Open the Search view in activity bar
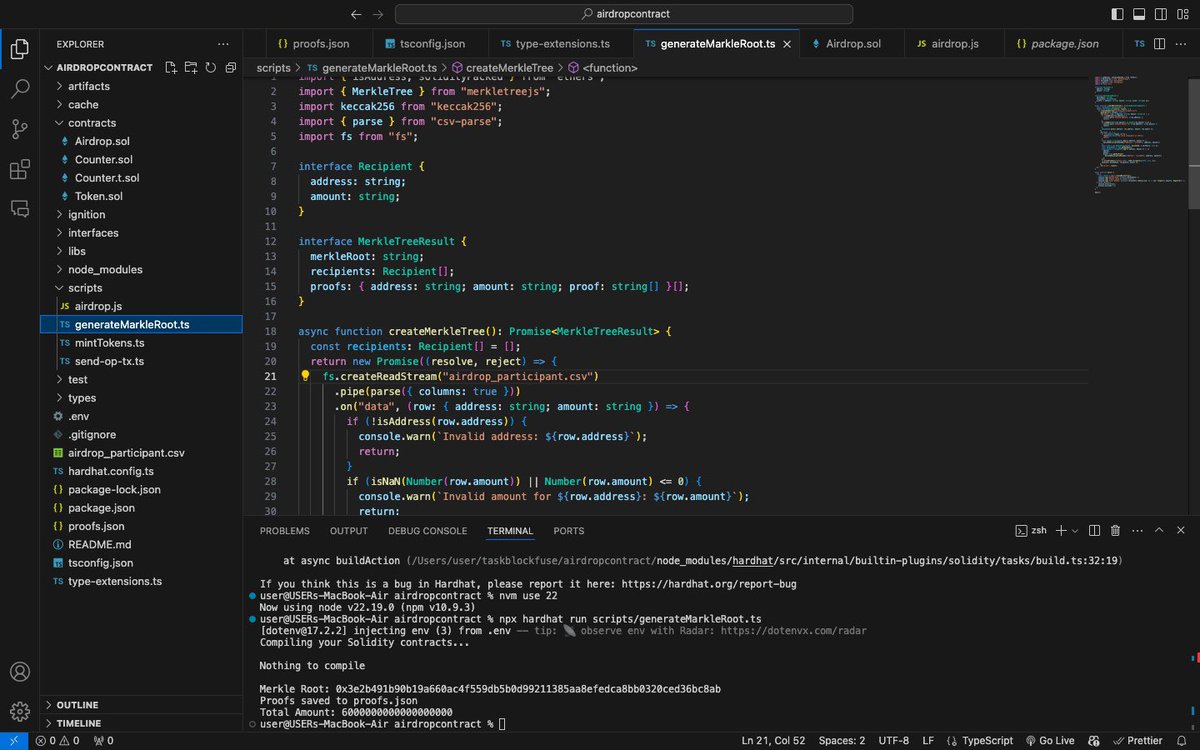Image resolution: width=1200 pixels, height=750 pixels. [19, 89]
